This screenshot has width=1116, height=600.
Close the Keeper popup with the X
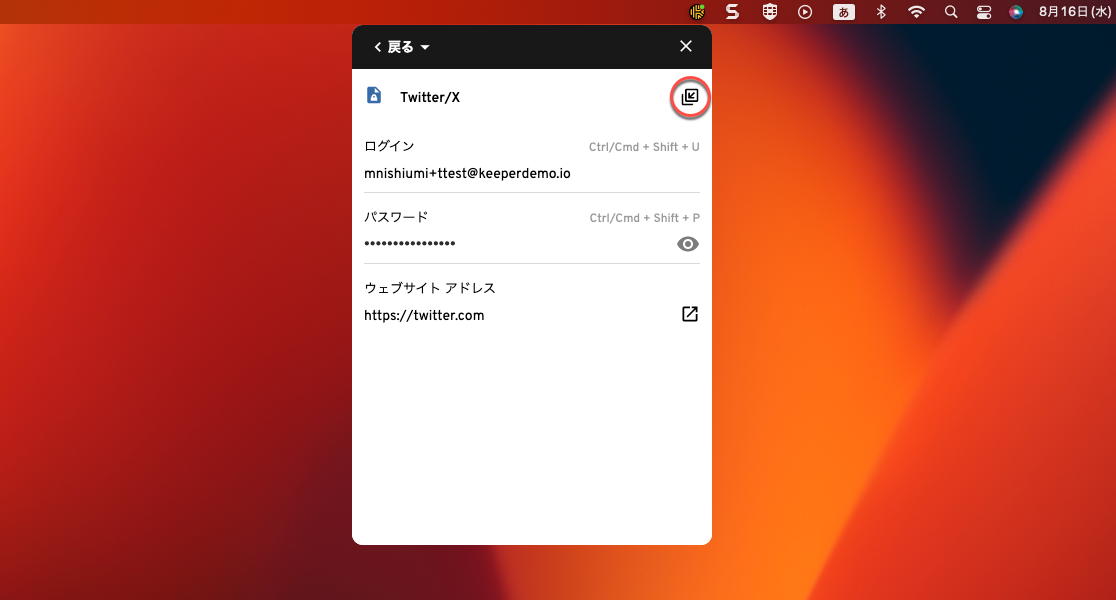click(x=686, y=46)
